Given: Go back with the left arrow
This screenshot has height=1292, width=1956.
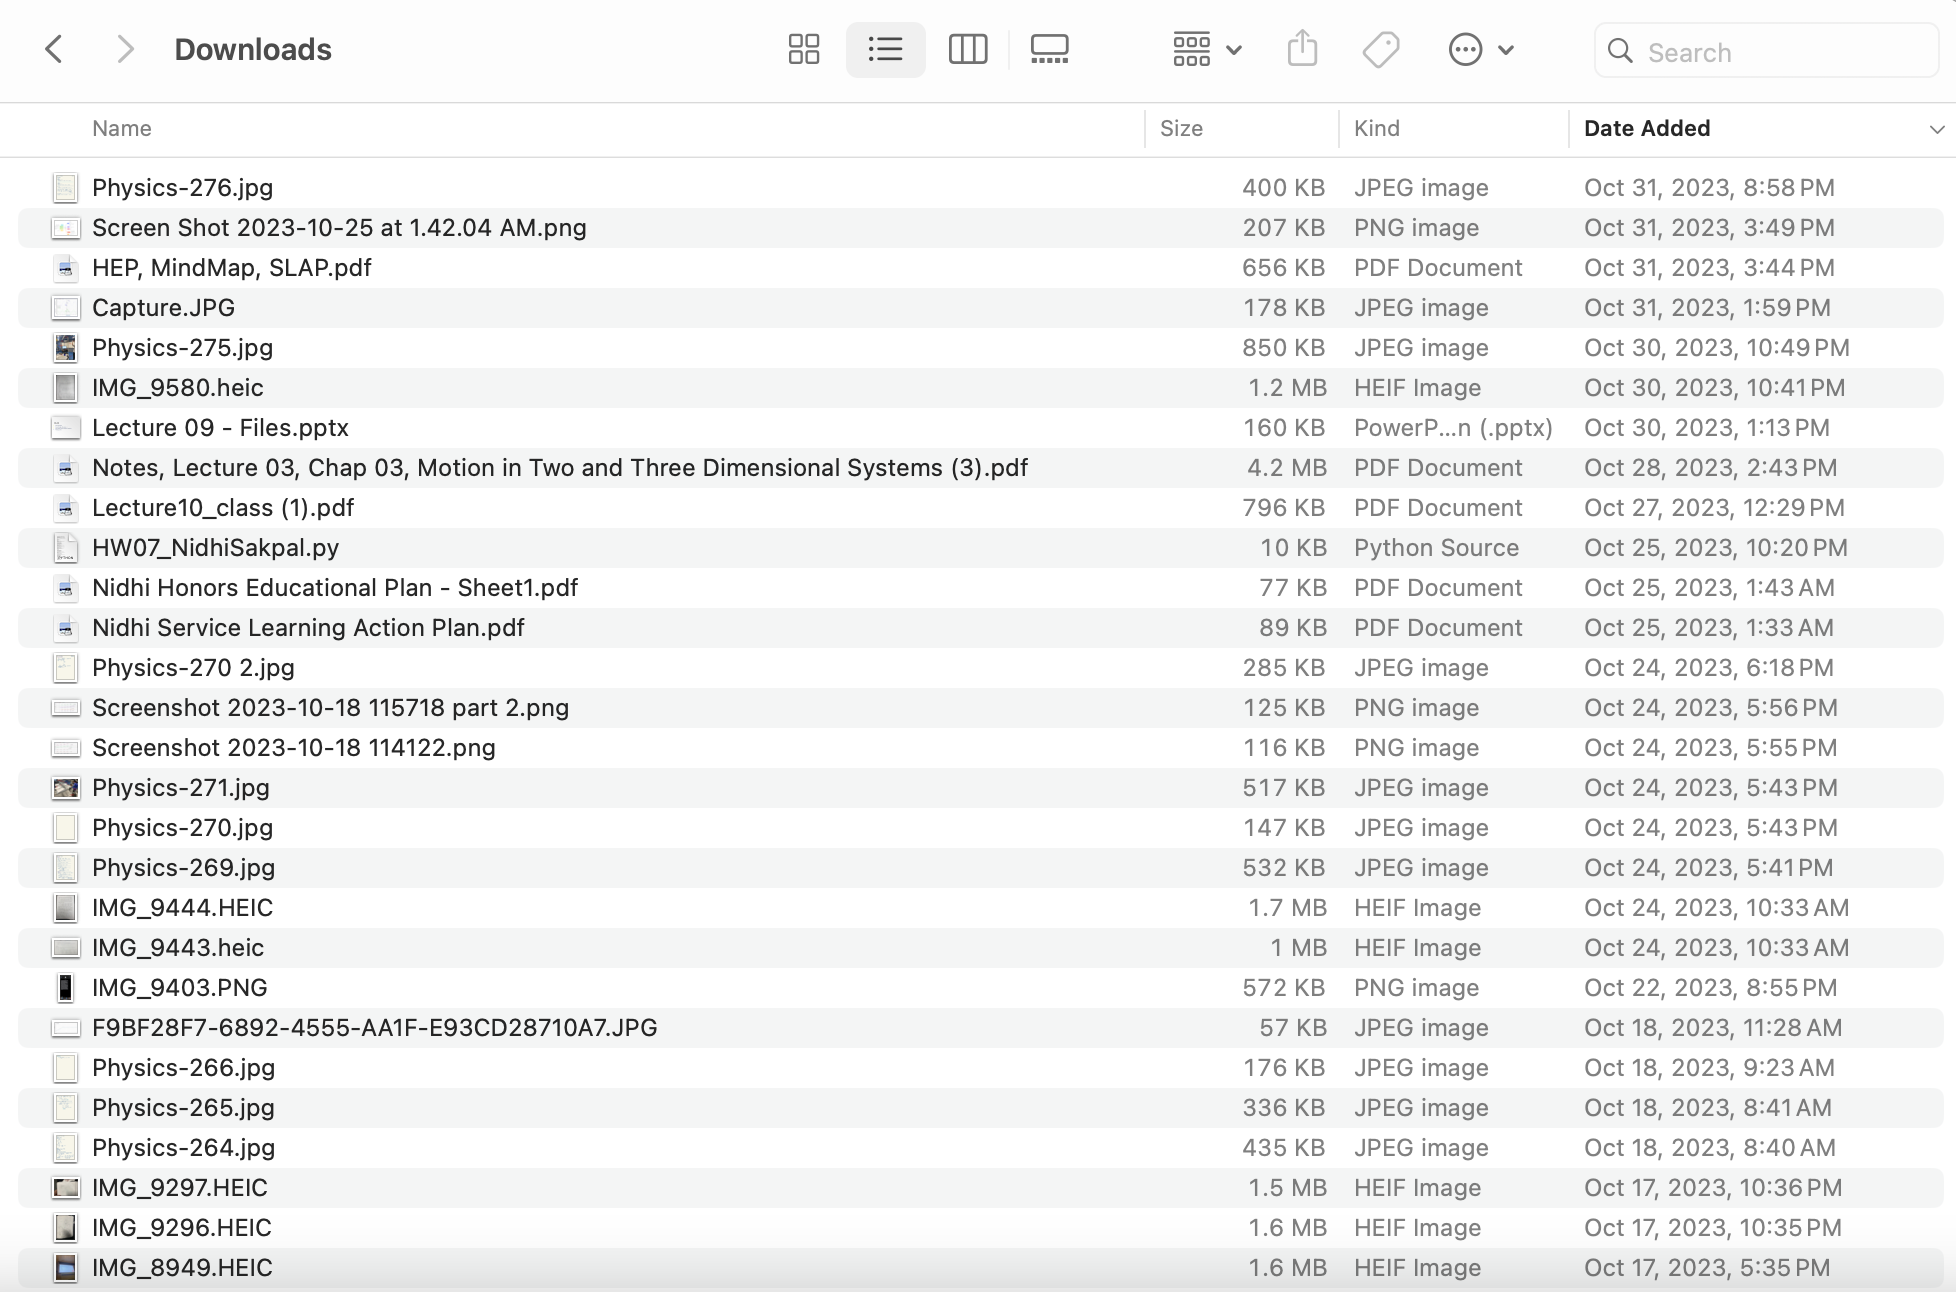Looking at the screenshot, I should point(55,49).
